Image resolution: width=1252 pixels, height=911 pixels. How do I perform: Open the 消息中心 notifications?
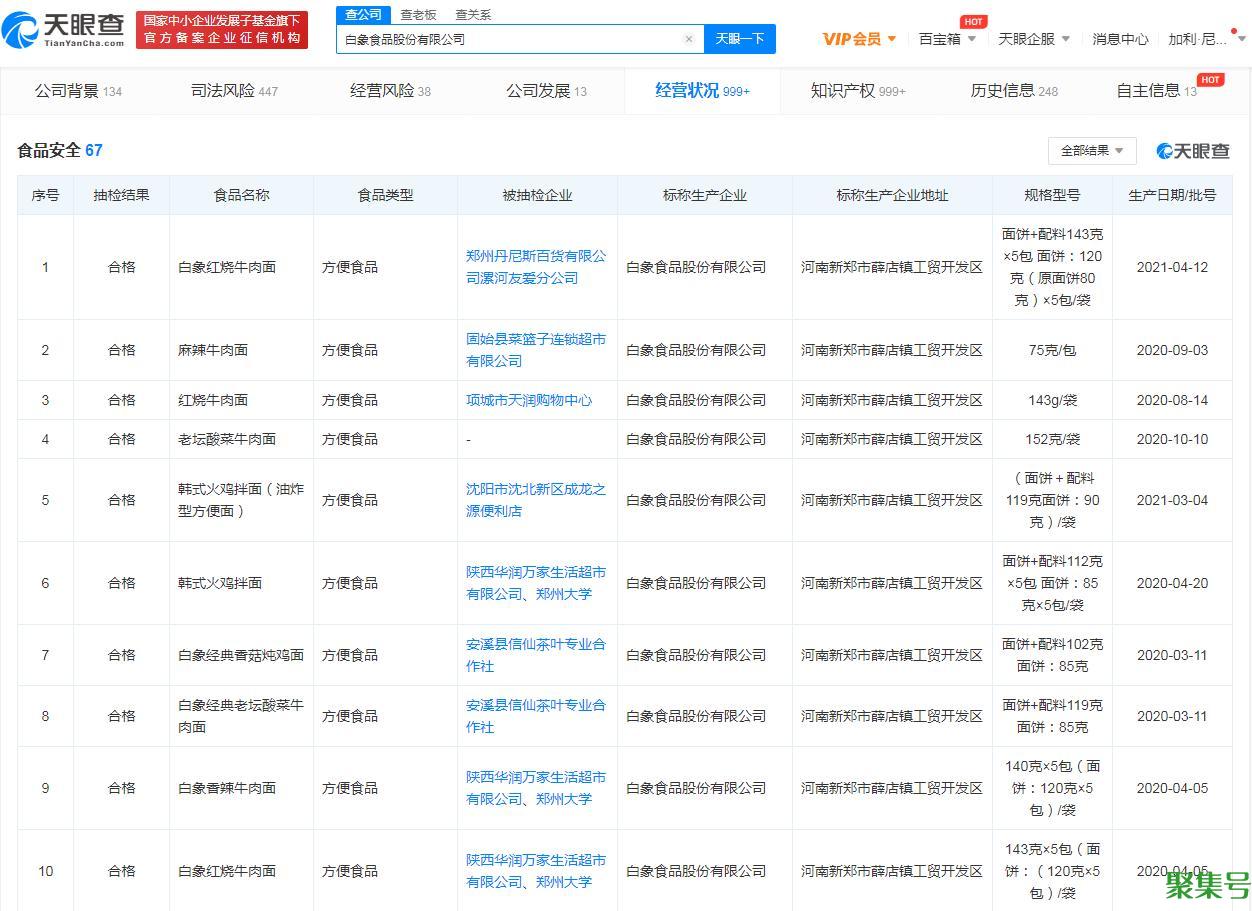pyautogui.click(x=1120, y=39)
